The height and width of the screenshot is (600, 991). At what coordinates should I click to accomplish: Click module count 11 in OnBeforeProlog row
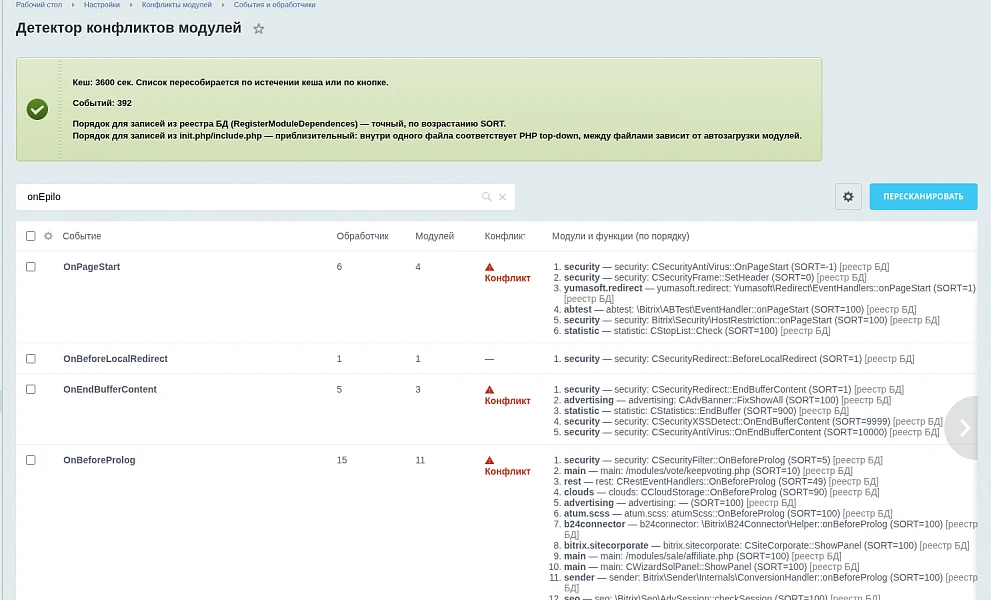click(420, 460)
